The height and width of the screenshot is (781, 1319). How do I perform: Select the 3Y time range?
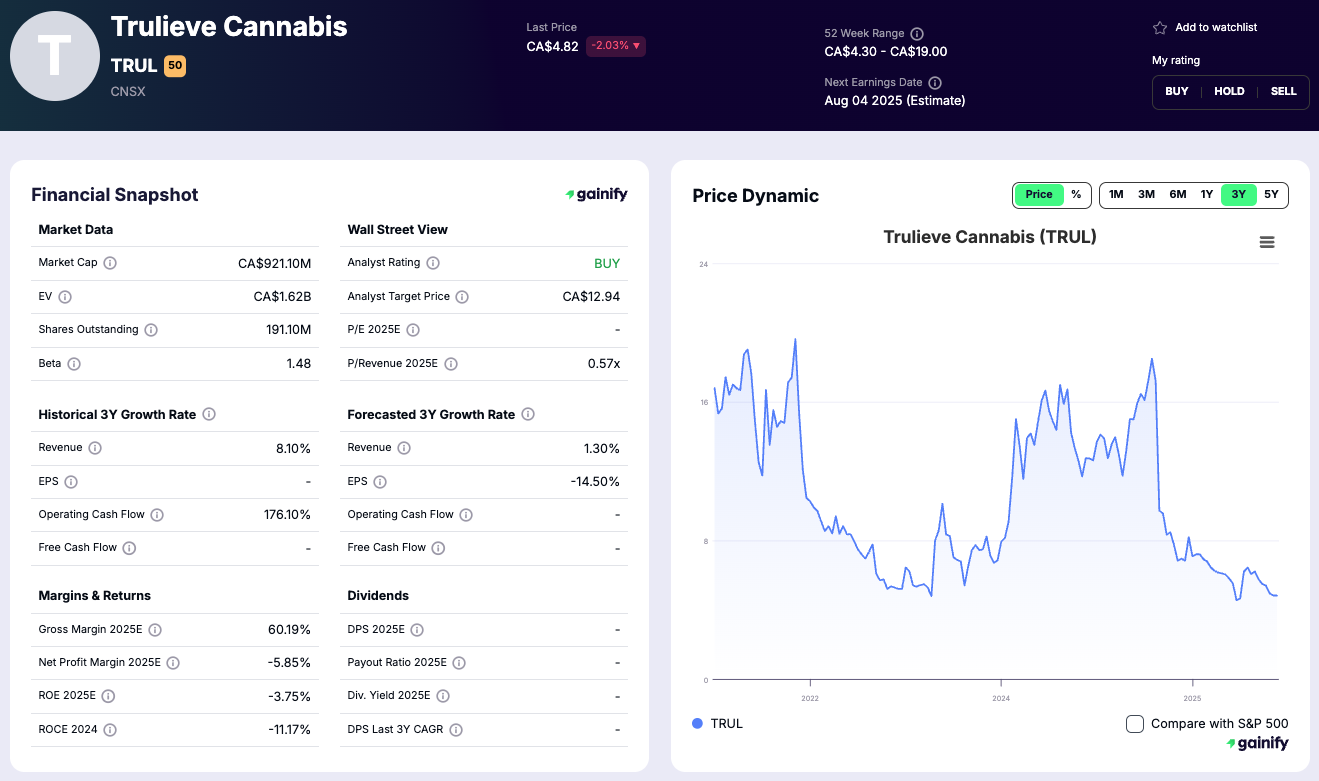click(x=1238, y=195)
